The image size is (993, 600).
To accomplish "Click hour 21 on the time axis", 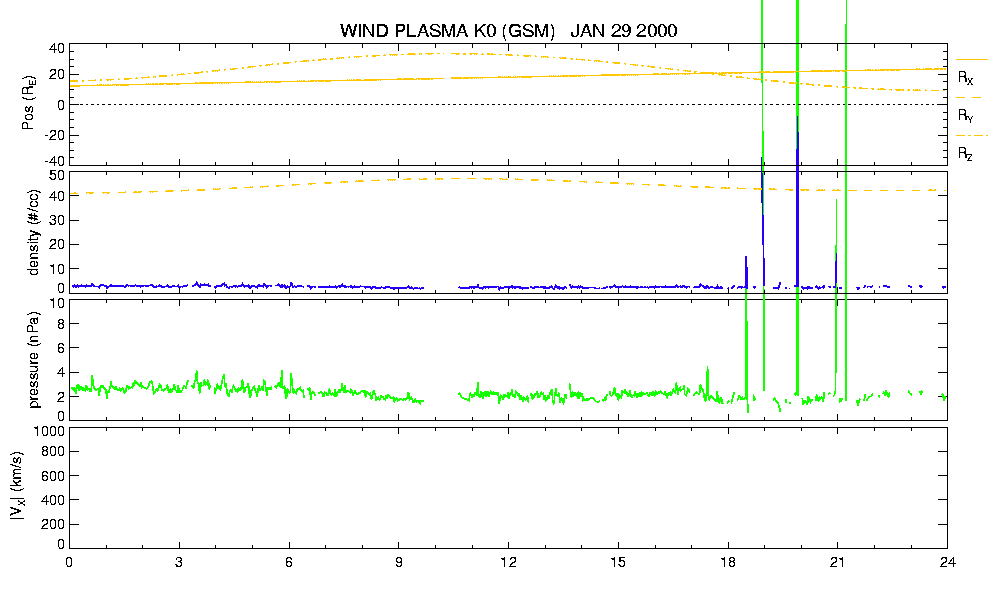I will click(x=838, y=562).
